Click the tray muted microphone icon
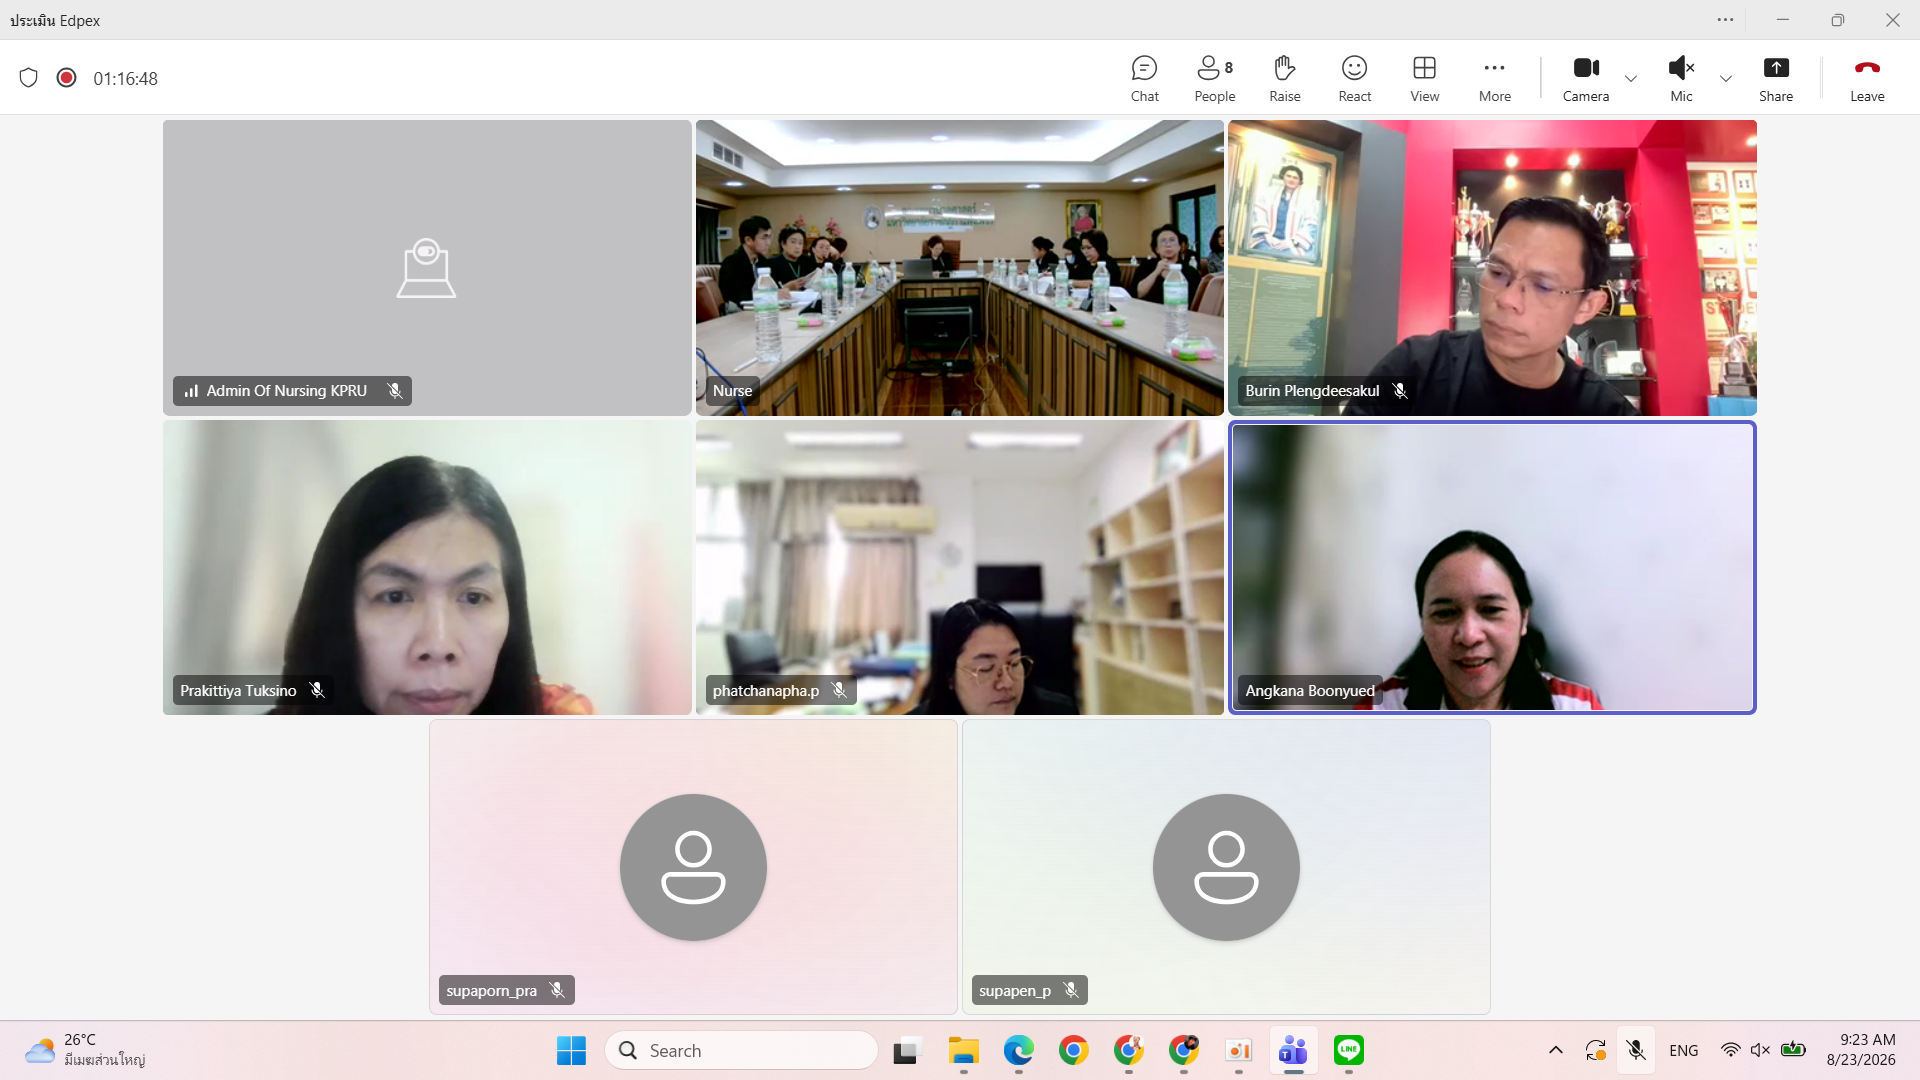 coord(1635,1050)
